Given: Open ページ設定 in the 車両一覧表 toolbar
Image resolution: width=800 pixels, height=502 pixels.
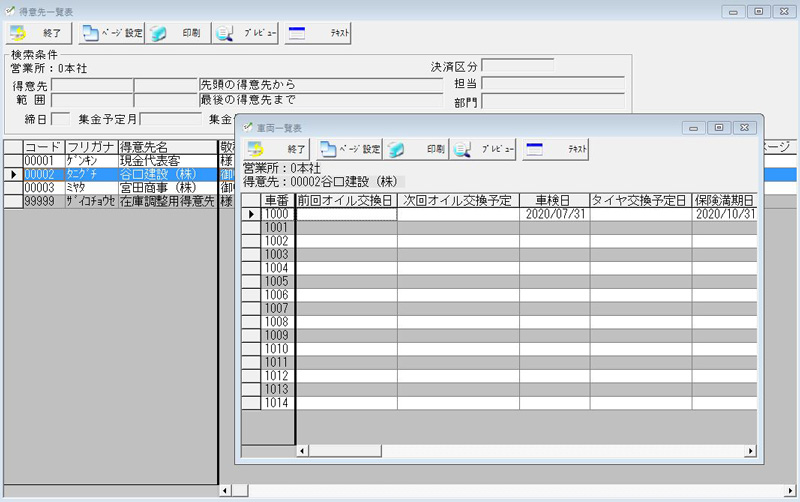Looking at the screenshot, I should tap(351, 149).
